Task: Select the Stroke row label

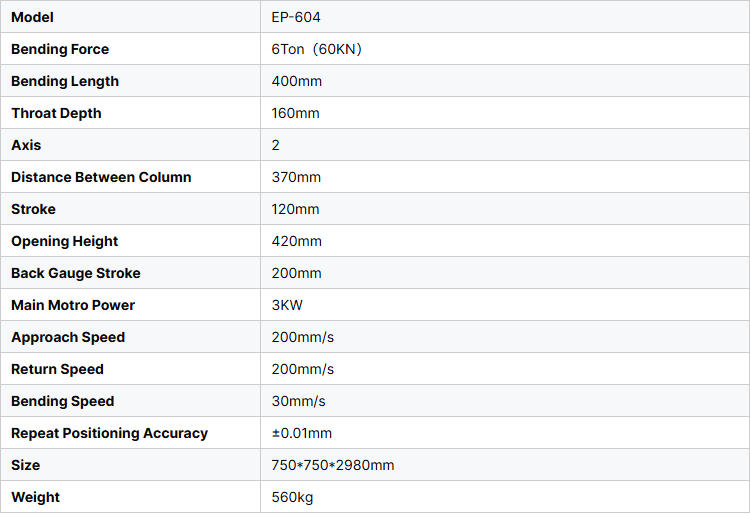Action: tap(33, 209)
